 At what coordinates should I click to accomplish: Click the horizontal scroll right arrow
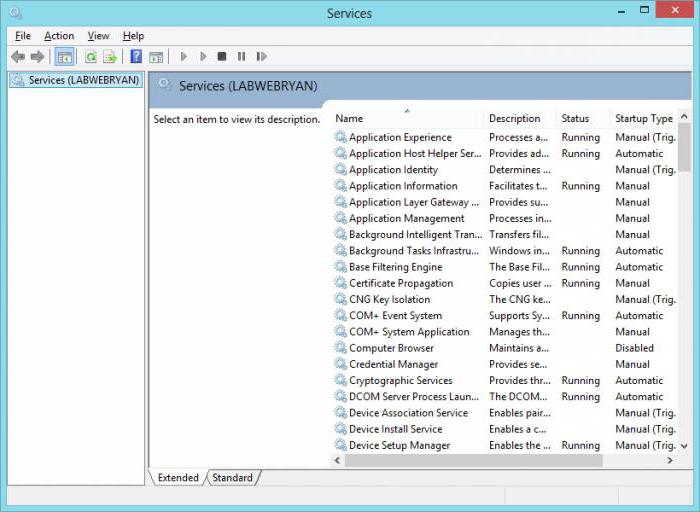[670, 460]
